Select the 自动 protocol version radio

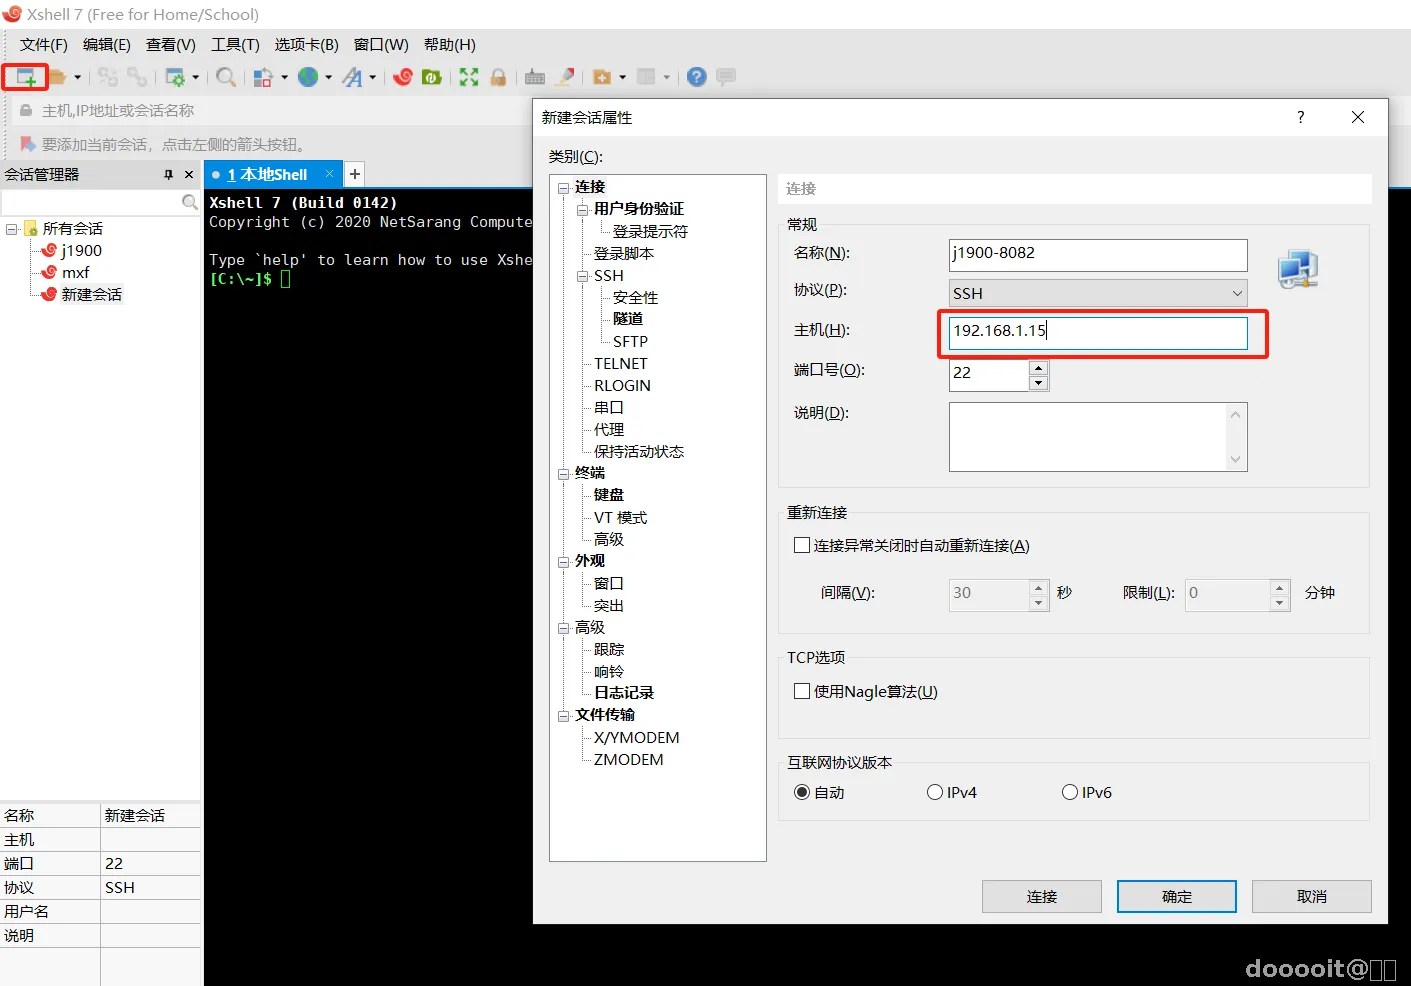(x=801, y=792)
